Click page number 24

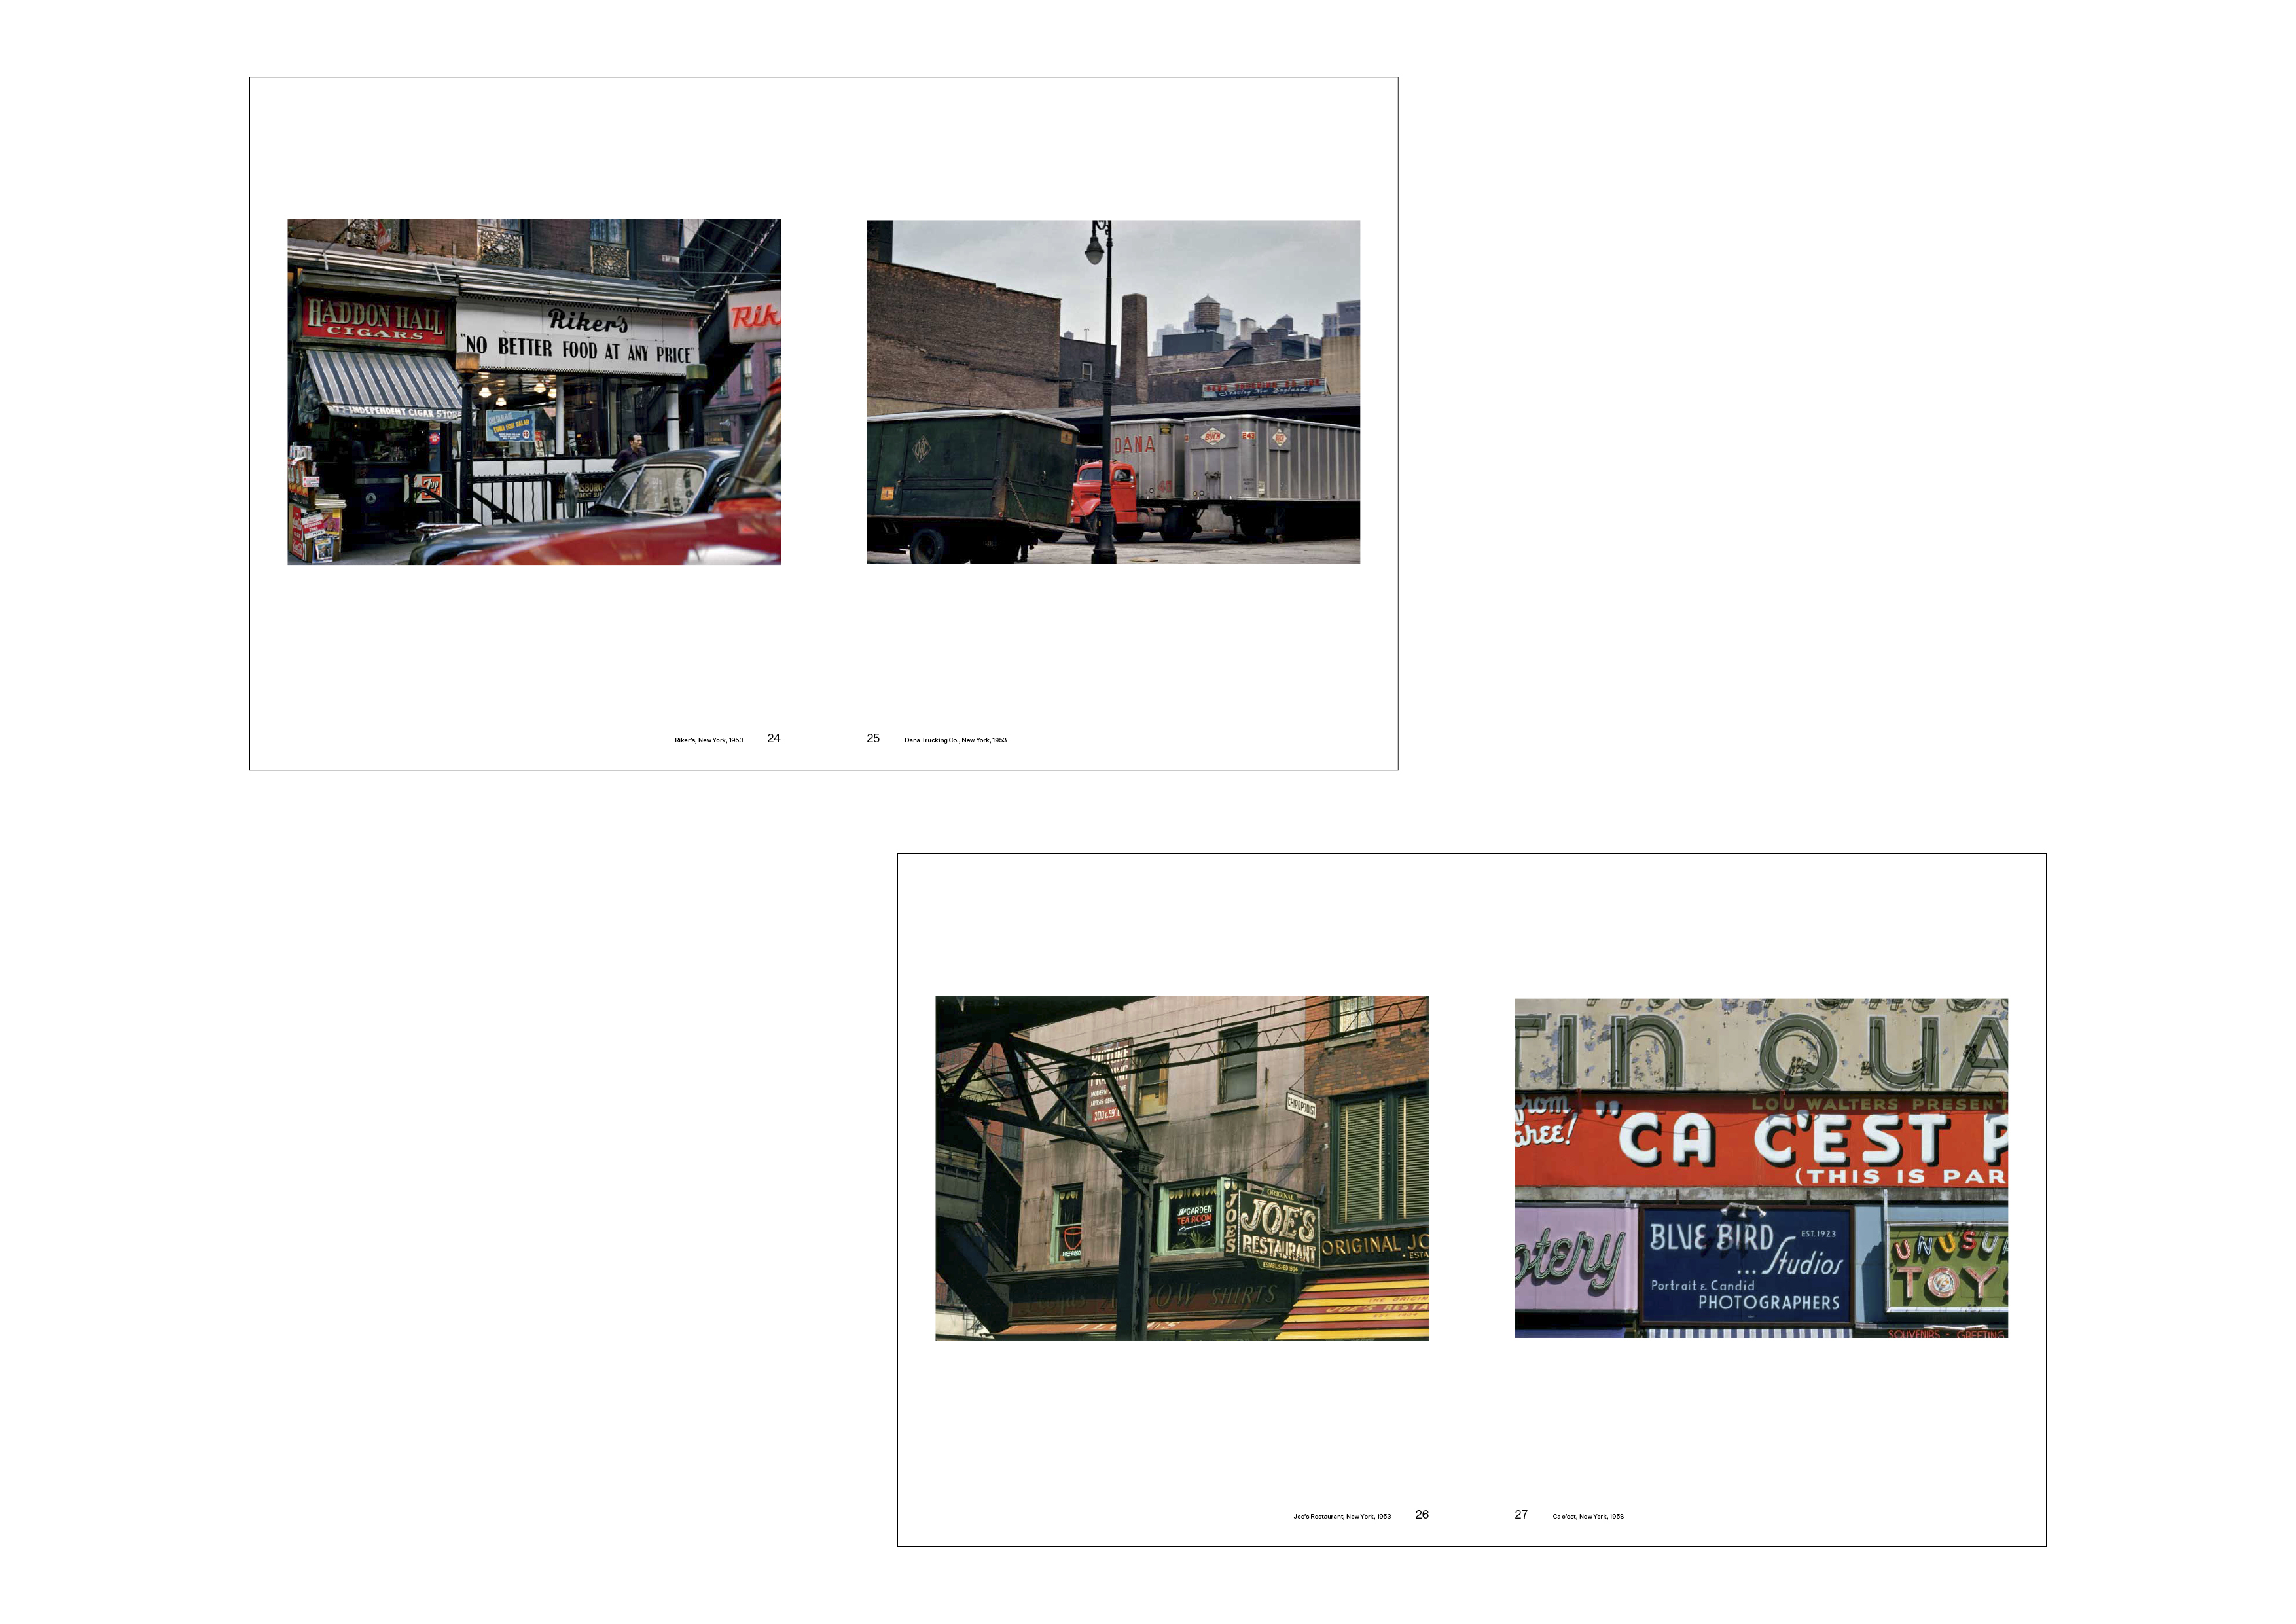(x=773, y=738)
